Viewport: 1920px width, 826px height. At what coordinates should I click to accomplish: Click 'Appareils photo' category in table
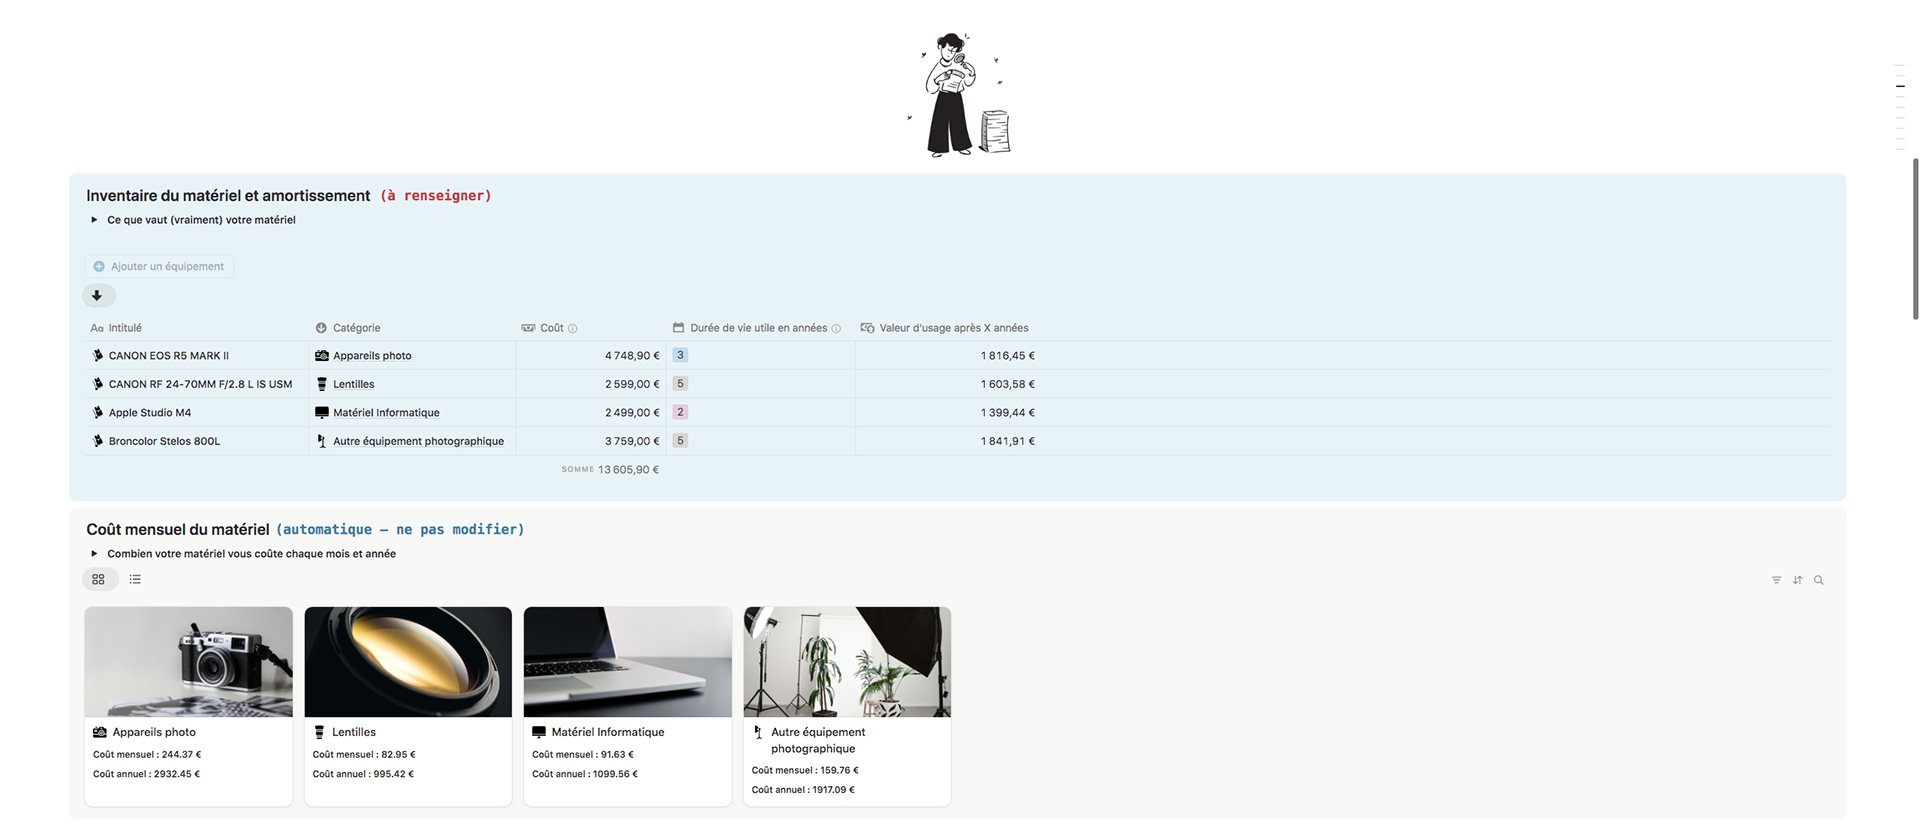point(363,356)
